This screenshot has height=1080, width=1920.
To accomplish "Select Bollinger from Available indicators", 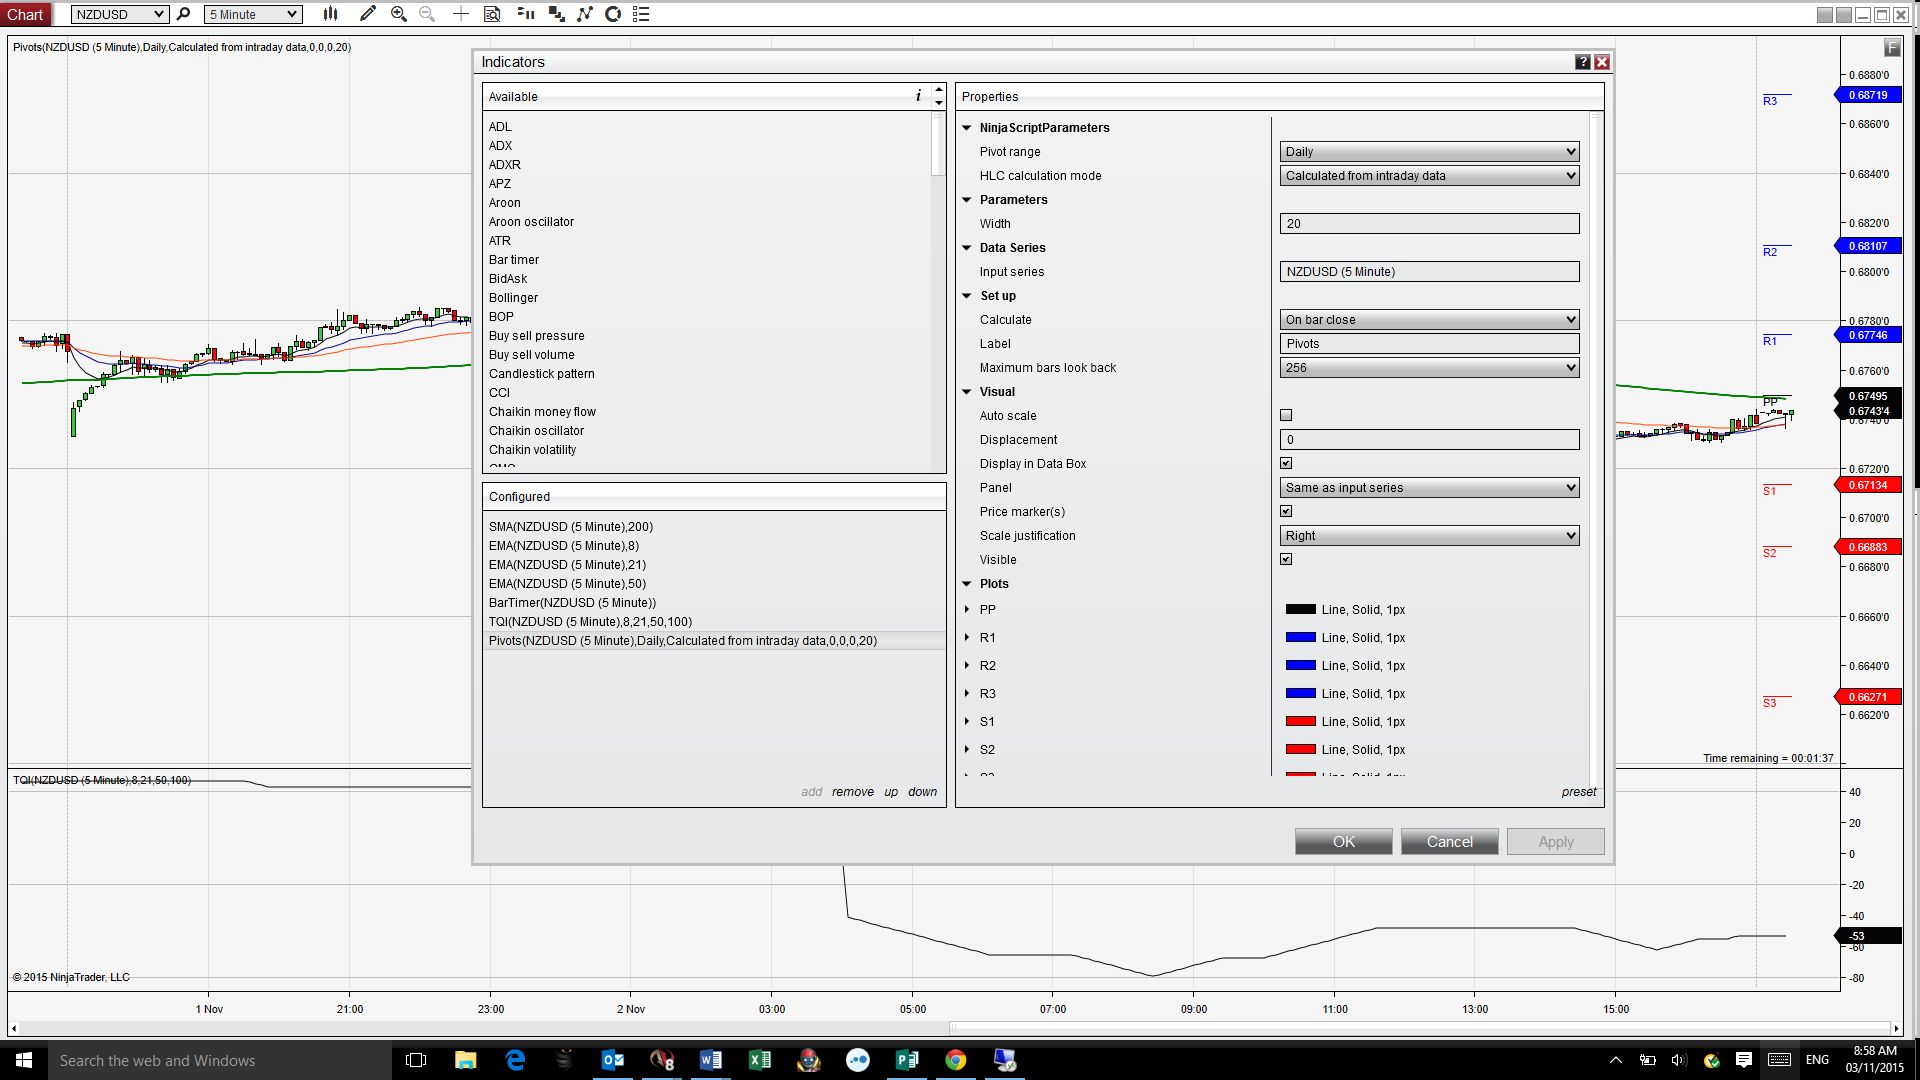I will click(513, 298).
